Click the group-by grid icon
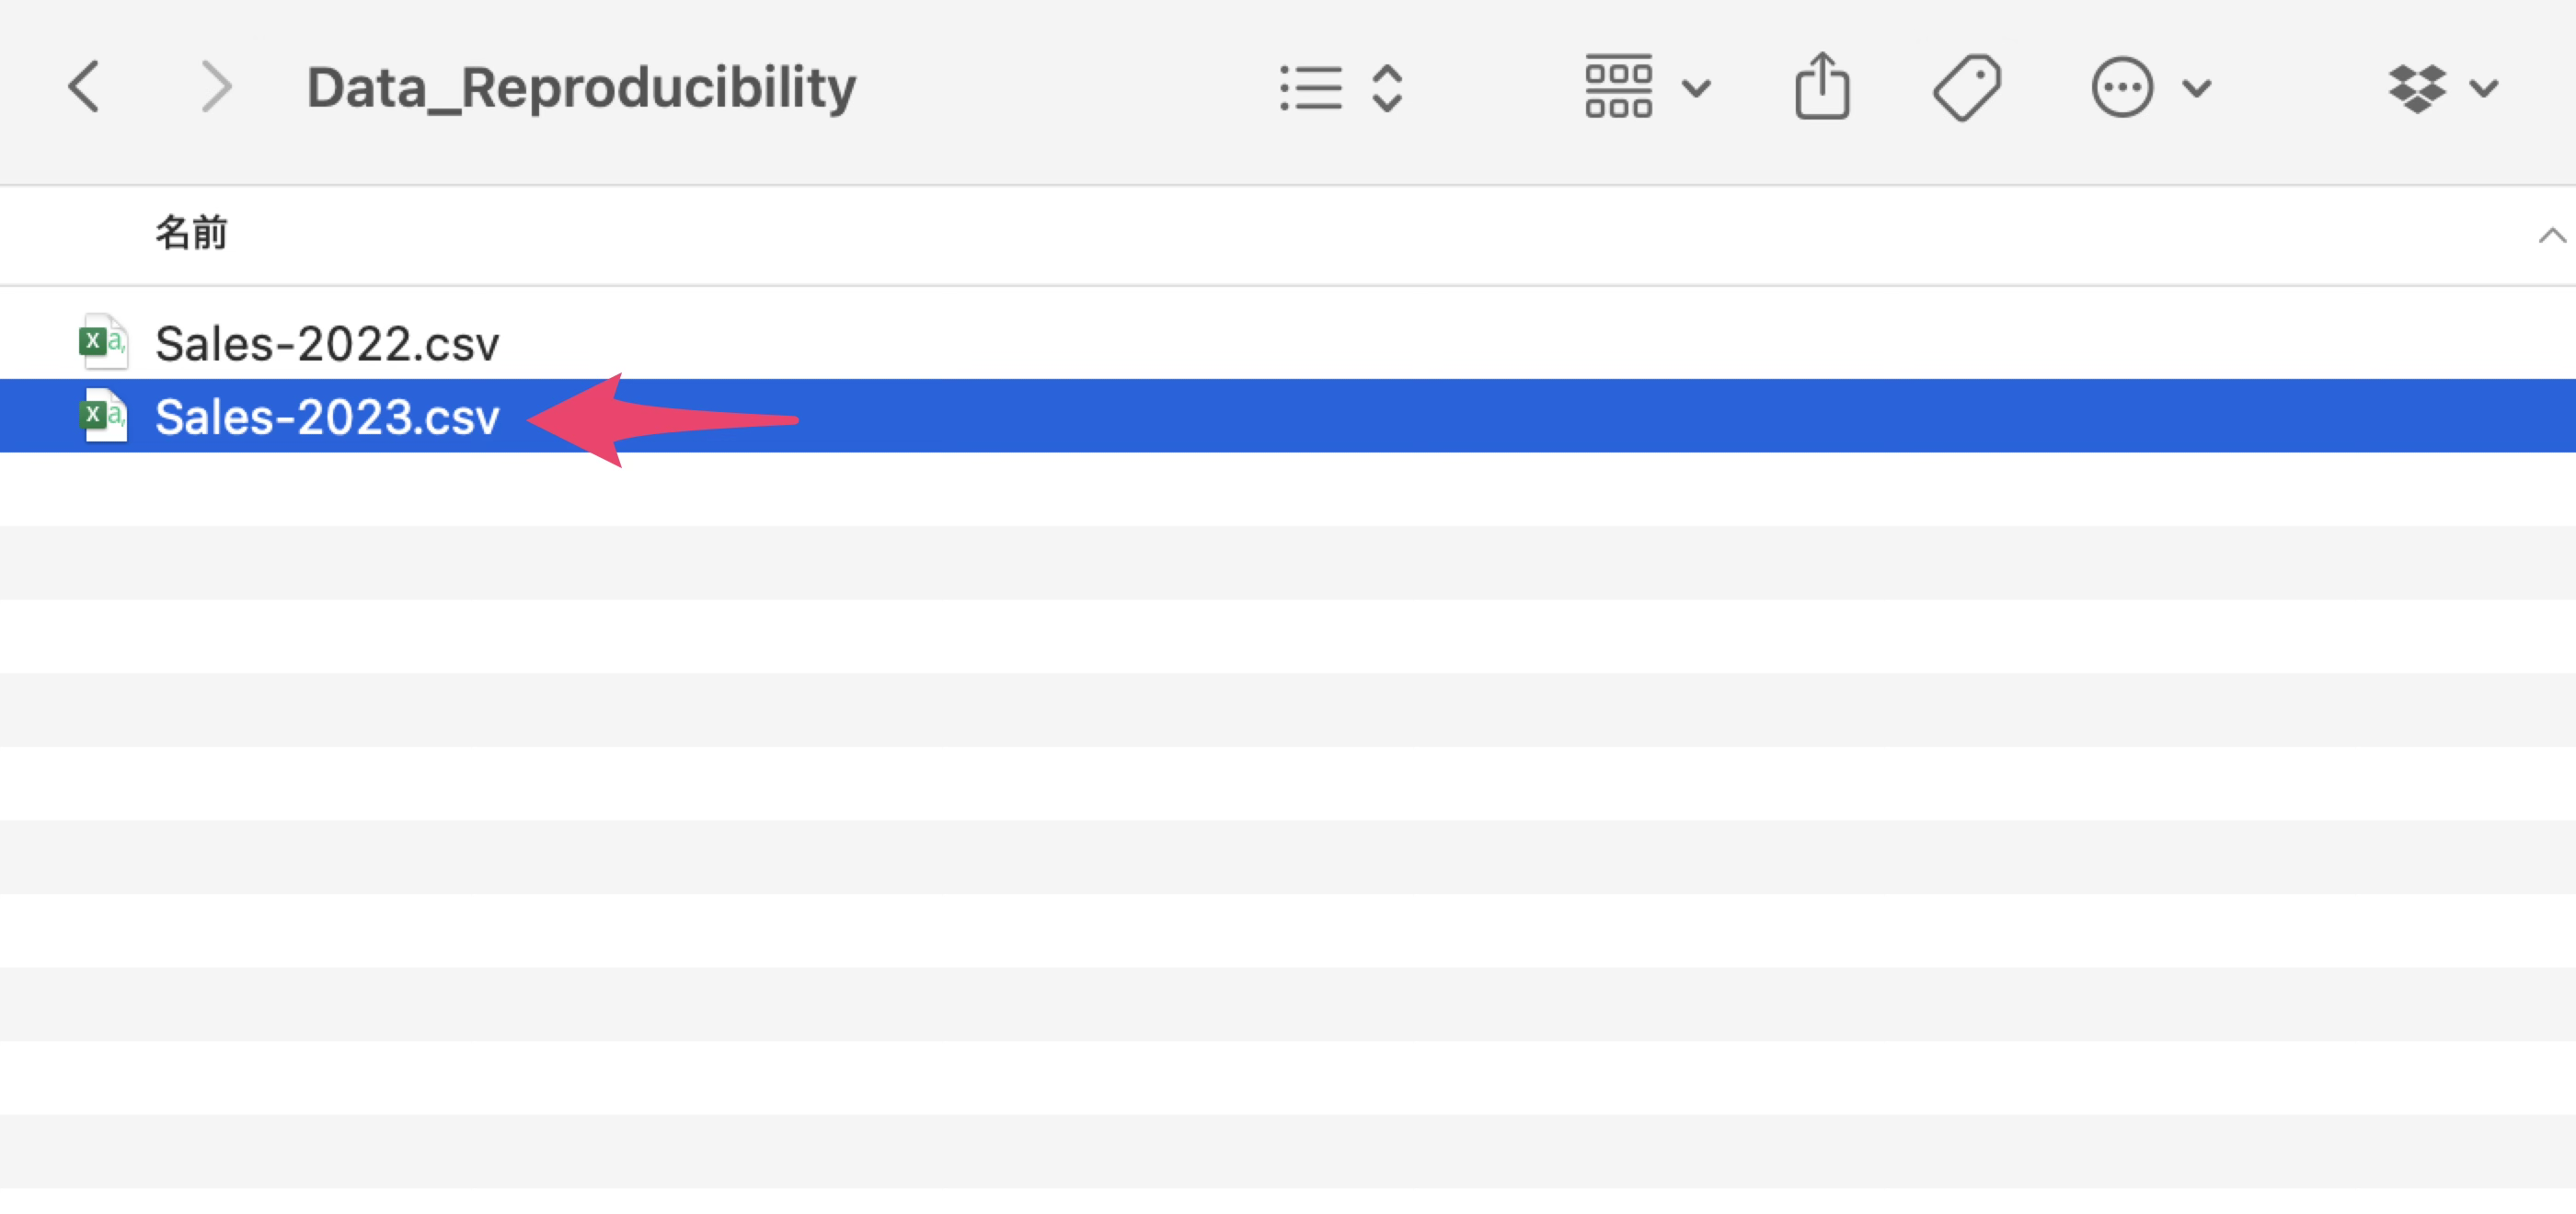Viewport: 2576px width, 1214px height. (1618, 87)
